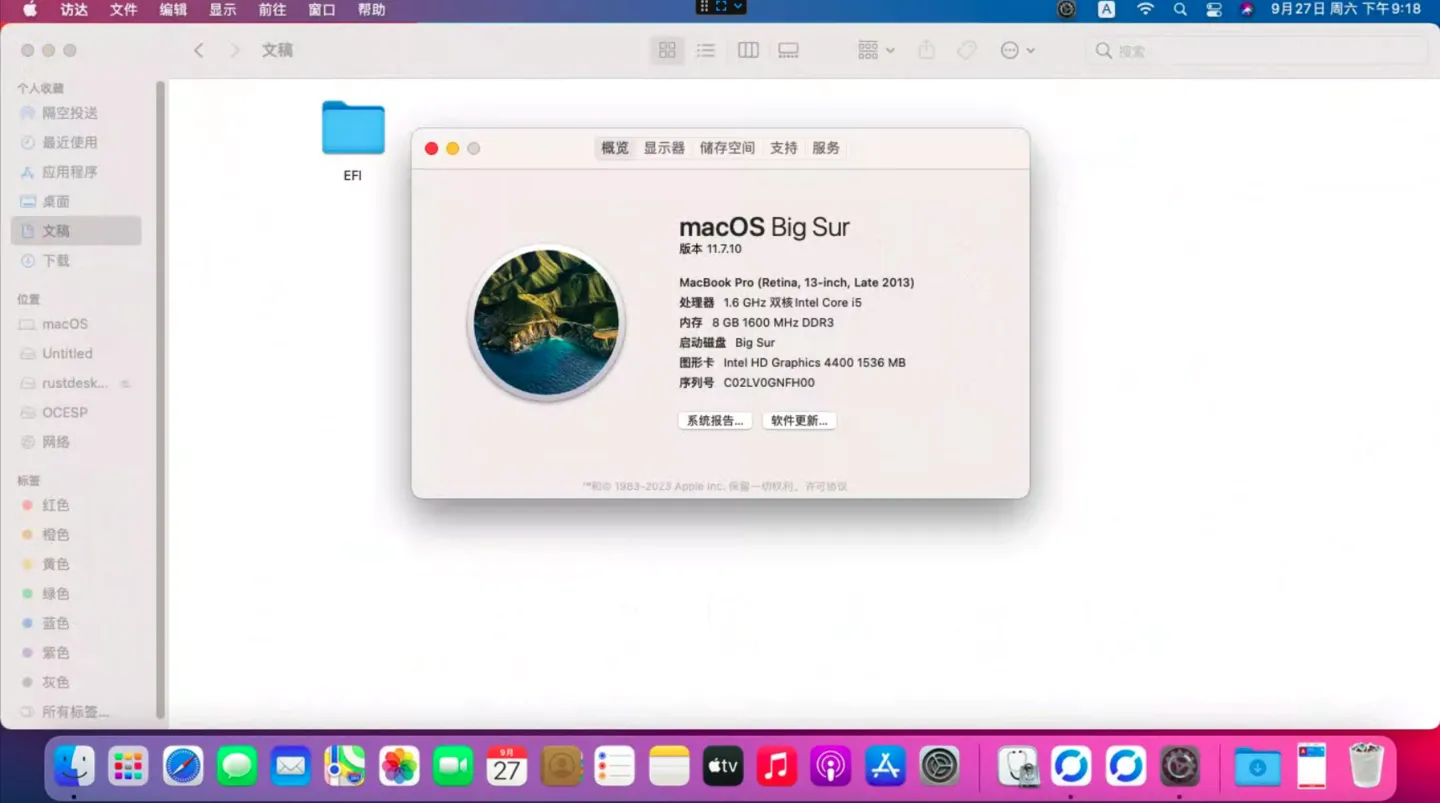Open the Music app from the Dock
Screen dimensions: 1440x803
tap(777, 765)
